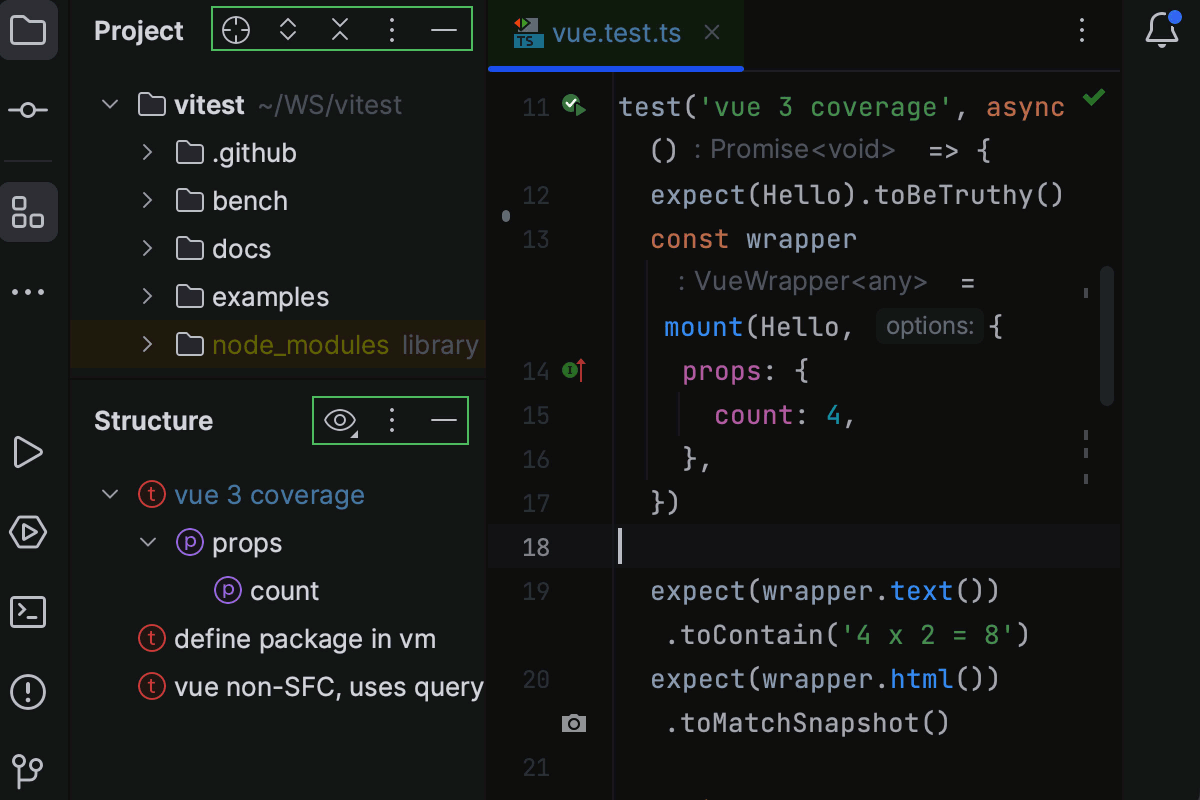
Task: Run test from gutter icon at line 11
Action: pos(574,105)
